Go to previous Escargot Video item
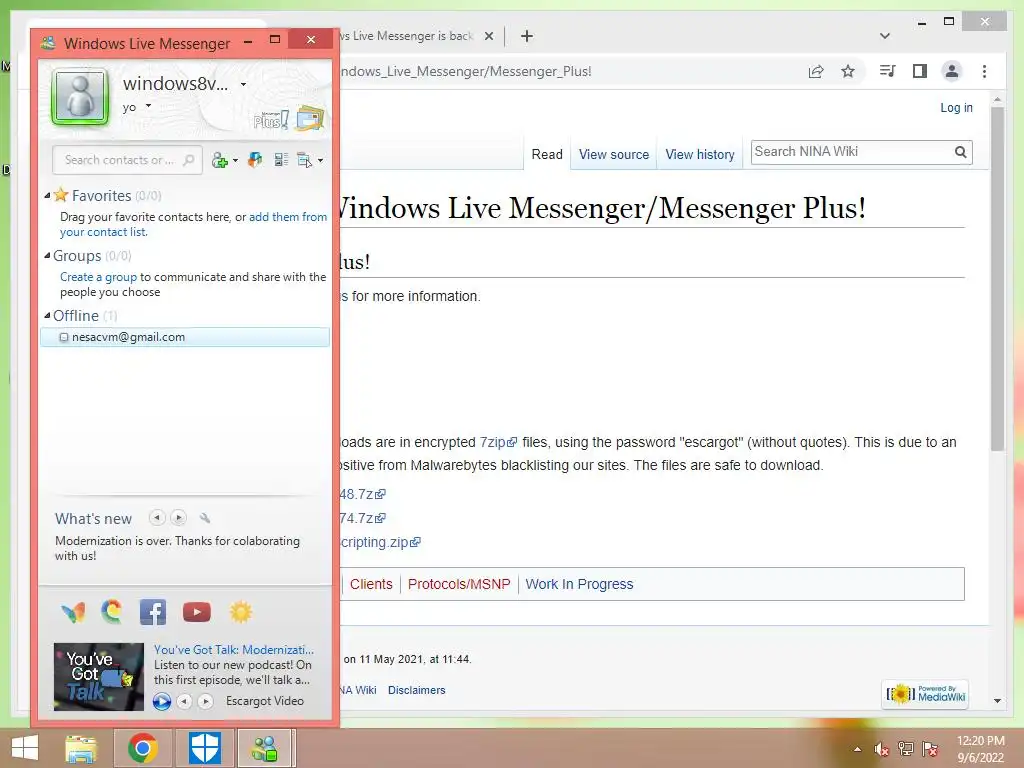This screenshot has height=768, width=1024. 185,701
